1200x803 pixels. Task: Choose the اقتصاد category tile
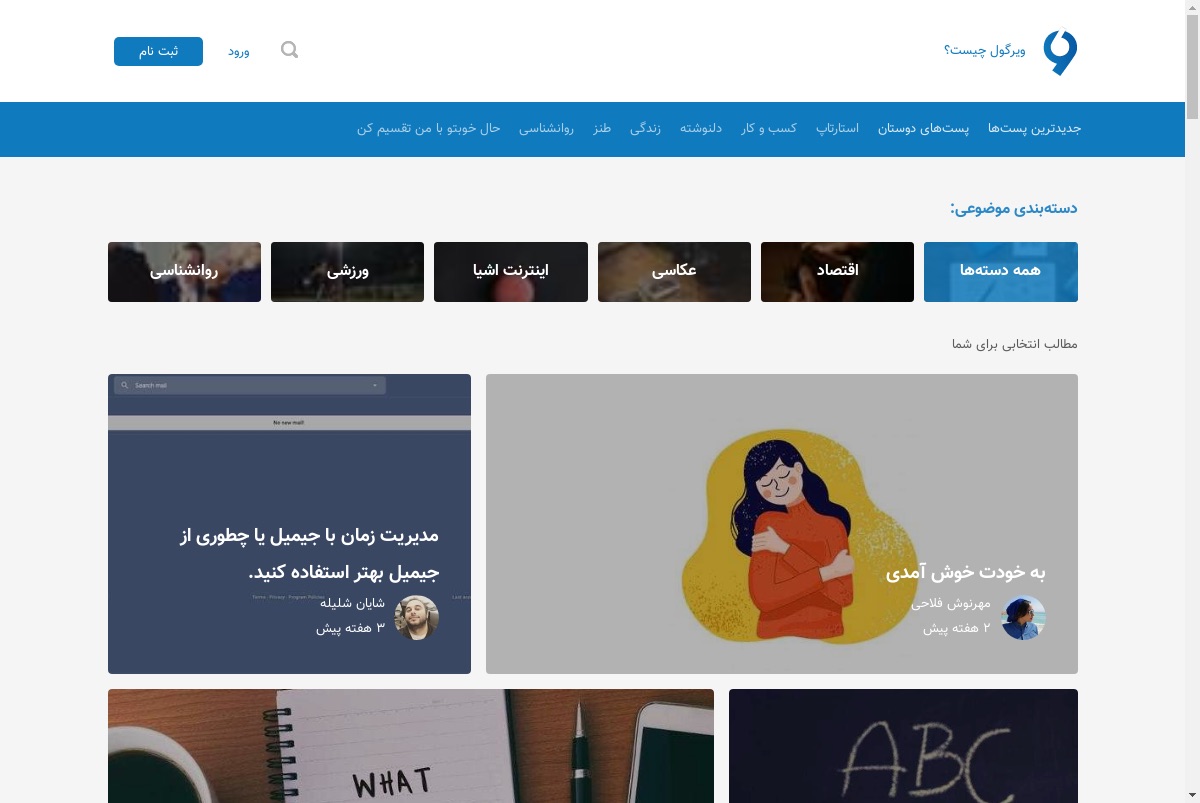tap(837, 272)
